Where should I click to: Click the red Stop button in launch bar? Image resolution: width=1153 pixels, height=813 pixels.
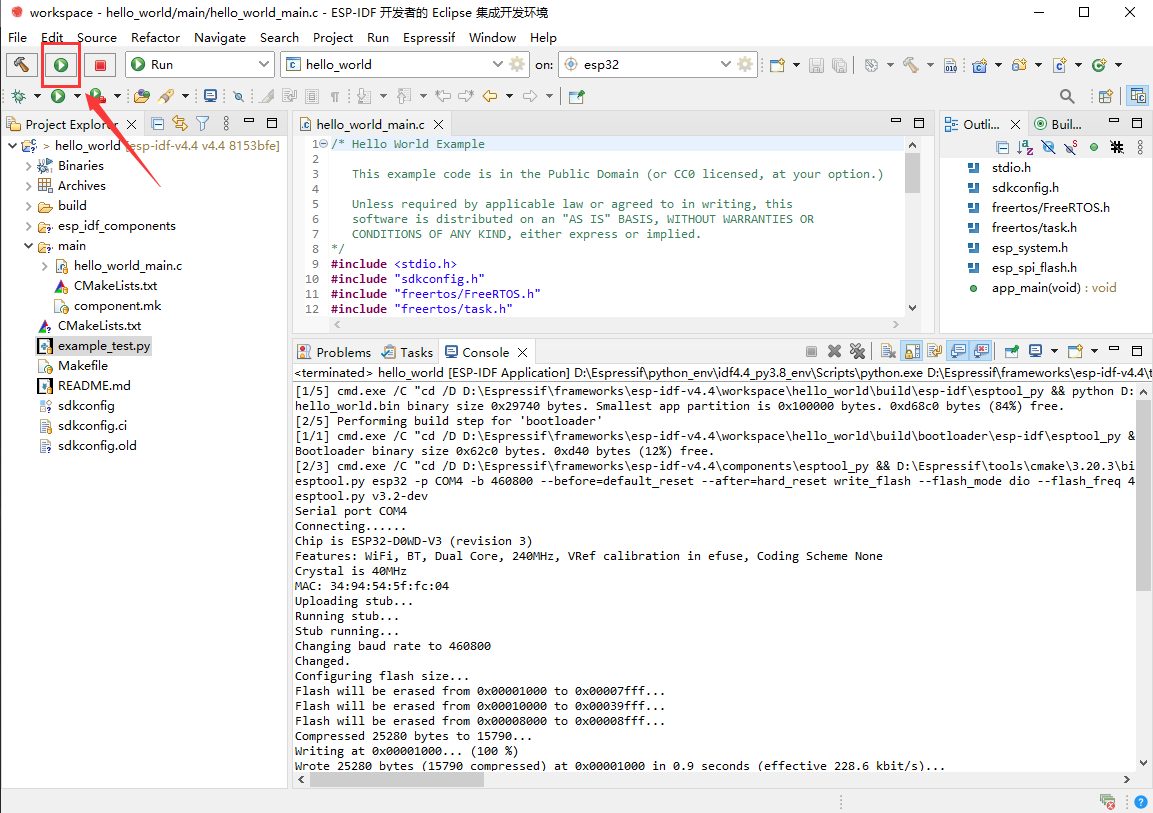tap(100, 65)
